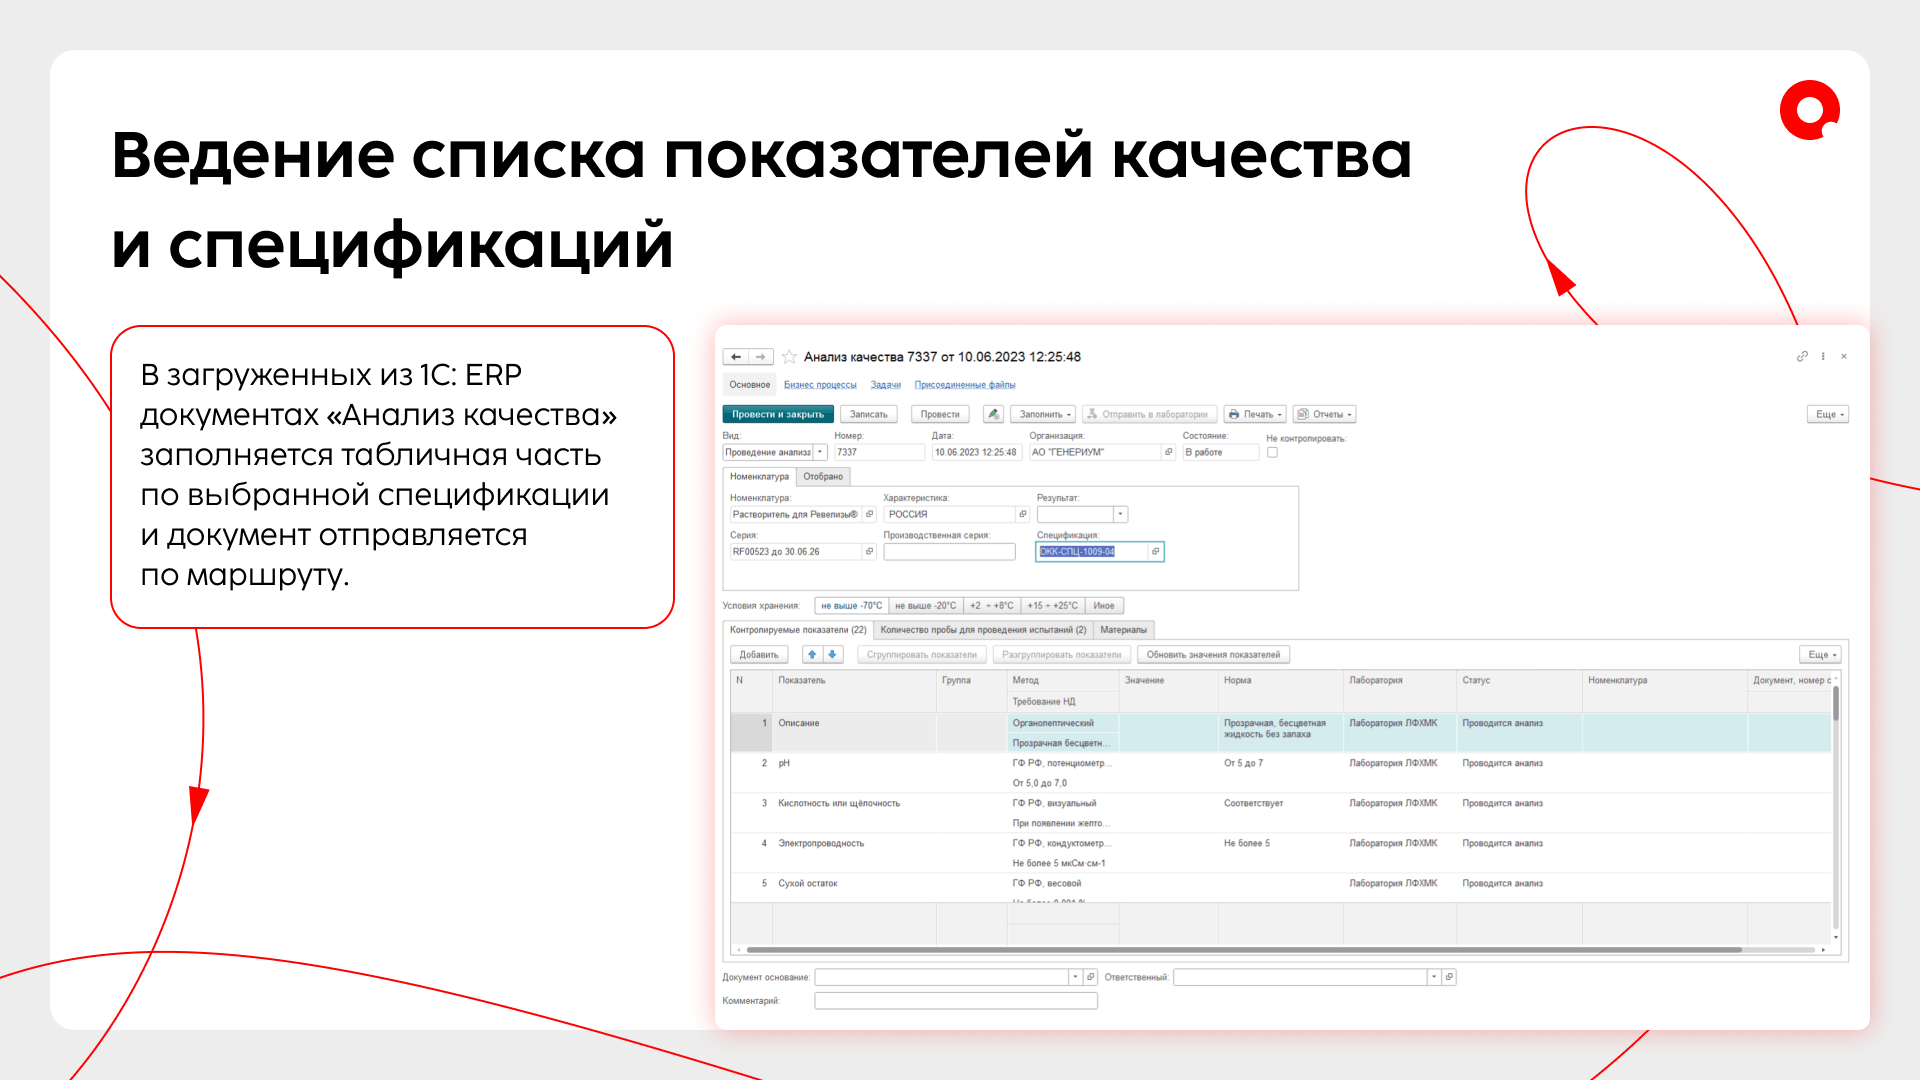This screenshot has width=1920, height=1080.
Task: Add document to favorites with star icon
Action: (x=789, y=357)
